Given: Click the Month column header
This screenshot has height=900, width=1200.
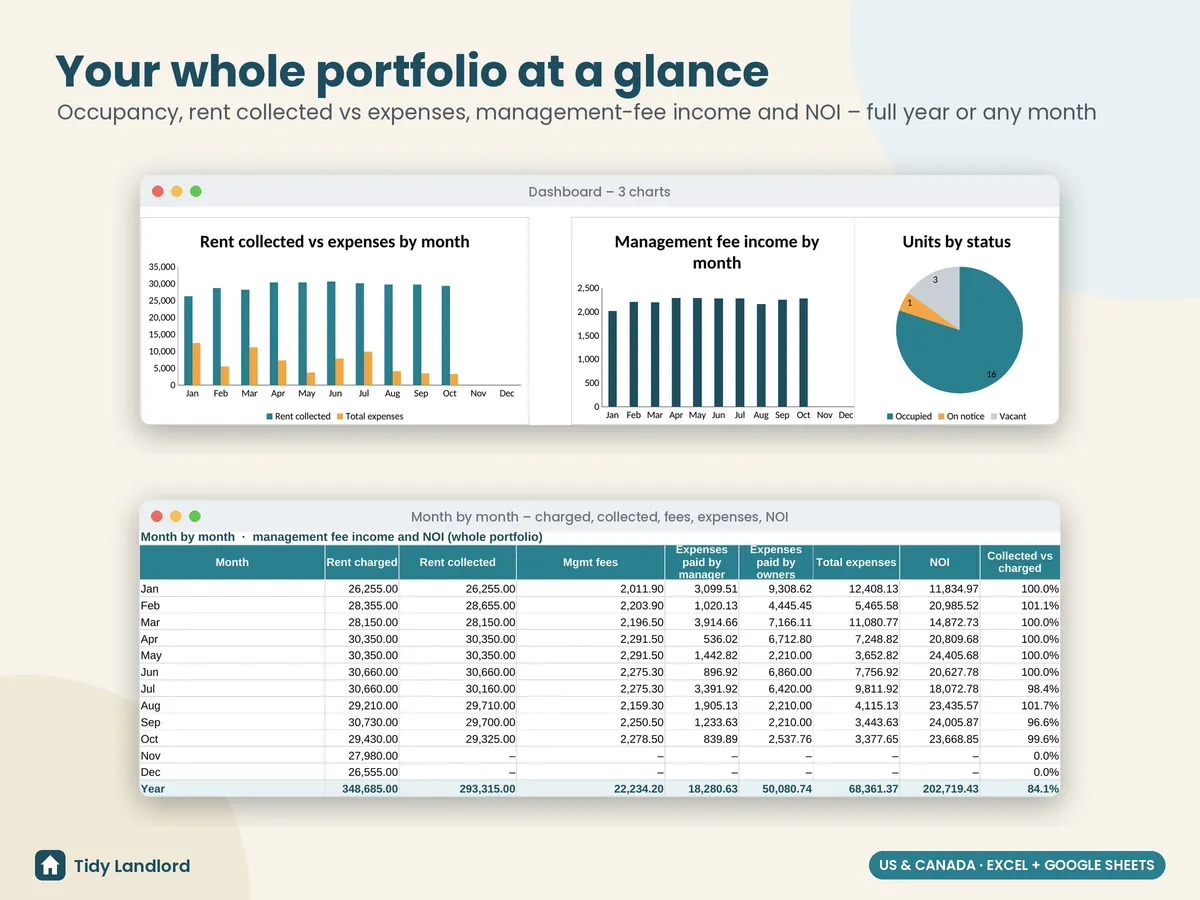Looking at the screenshot, I should [232, 562].
